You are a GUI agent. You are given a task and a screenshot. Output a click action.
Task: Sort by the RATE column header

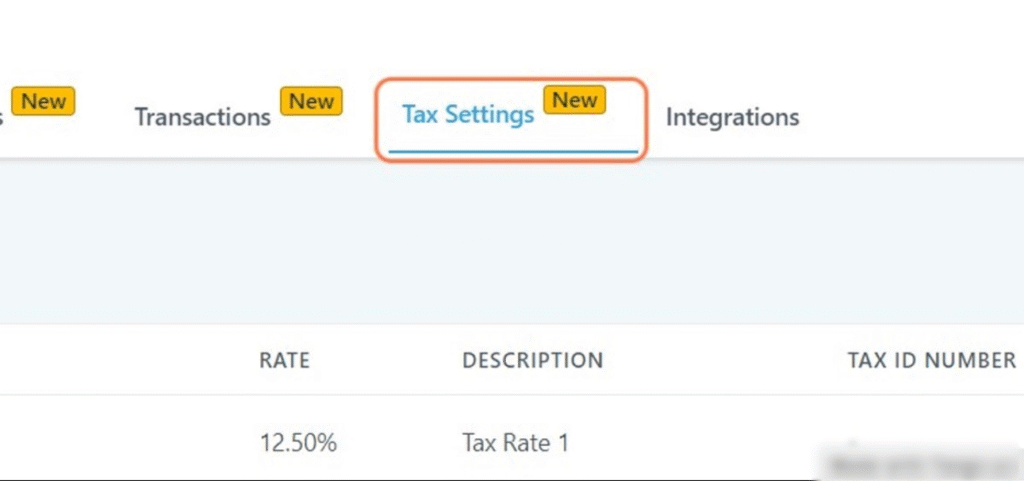(x=284, y=360)
